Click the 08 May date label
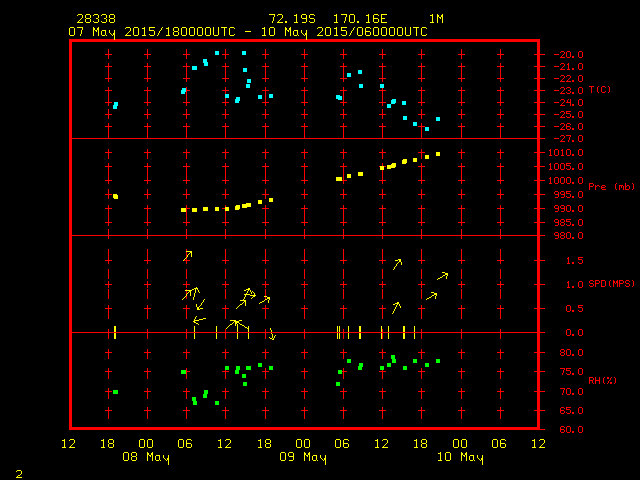640x480 pixels. pos(146,458)
